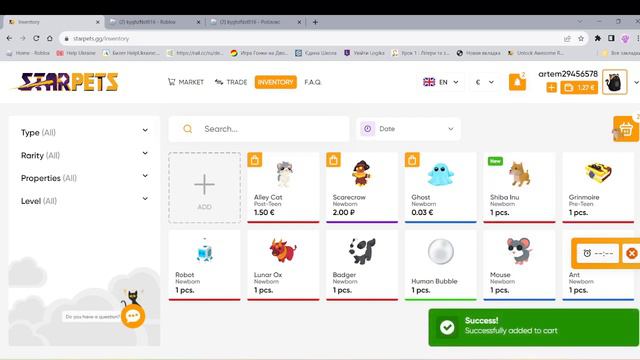Image resolution: width=640 pixels, height=360 pixels.
Task: Switch to the third browser tab
Action: [256, 22]
